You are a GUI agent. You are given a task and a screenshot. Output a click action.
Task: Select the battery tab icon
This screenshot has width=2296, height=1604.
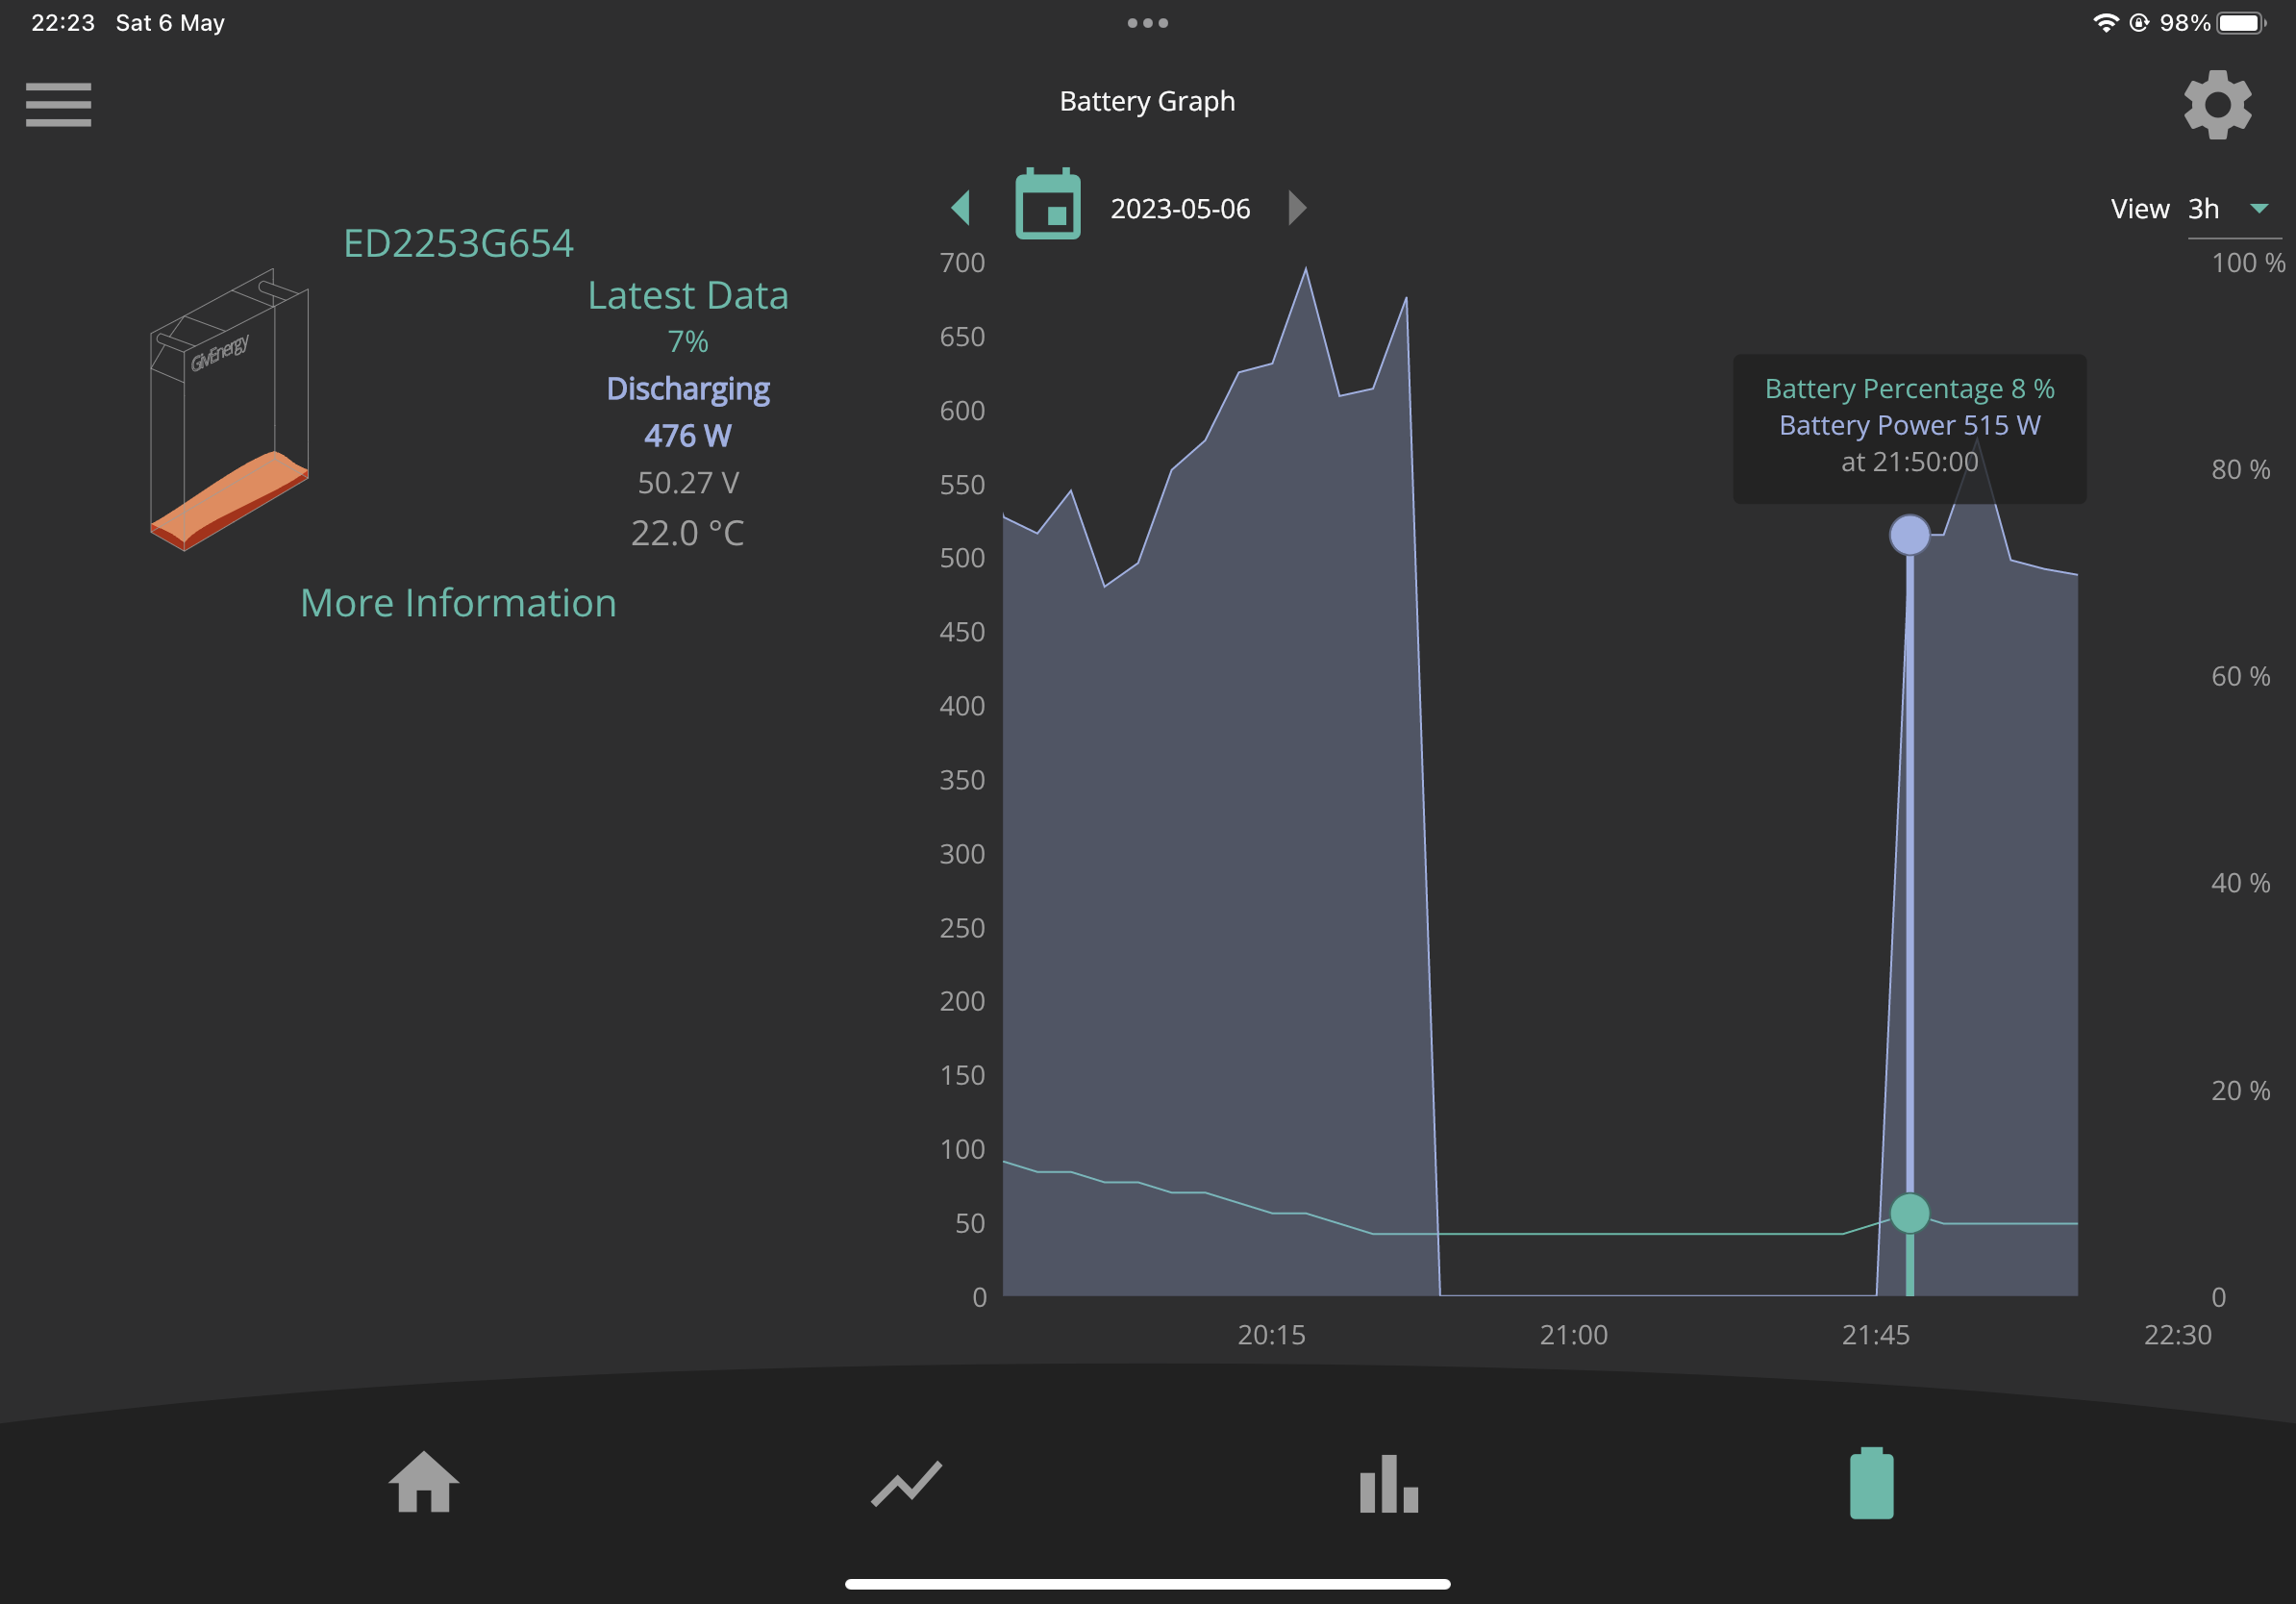(1871, 1482)
